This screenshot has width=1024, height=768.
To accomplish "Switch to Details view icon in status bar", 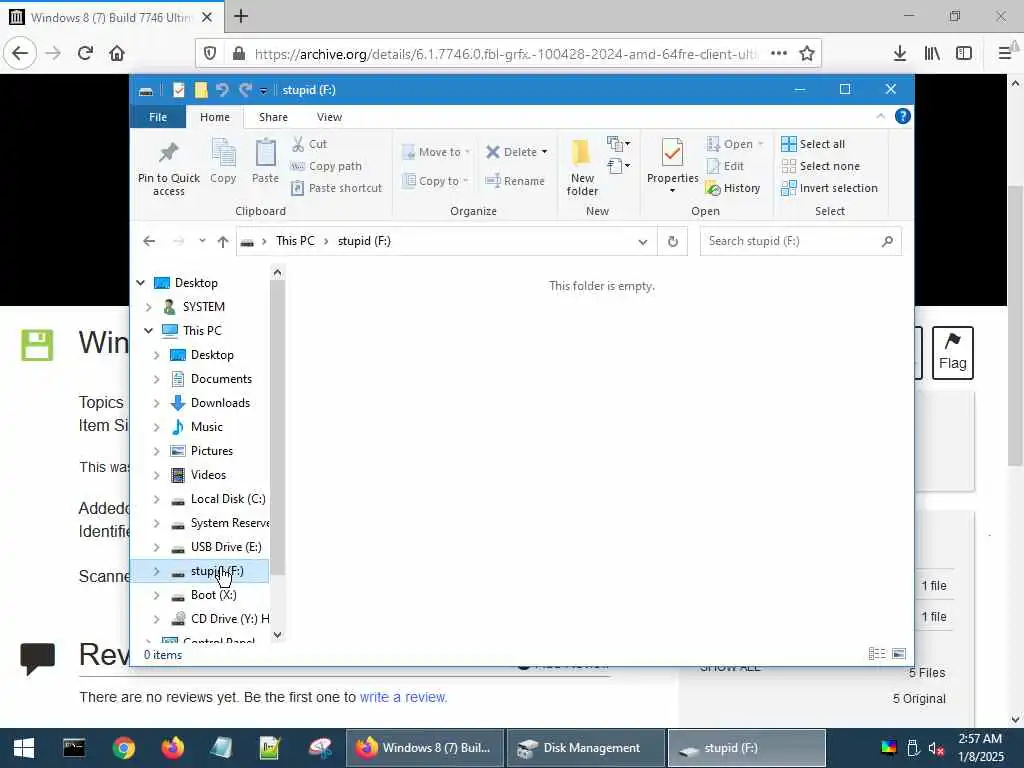I will pos(877,654).
